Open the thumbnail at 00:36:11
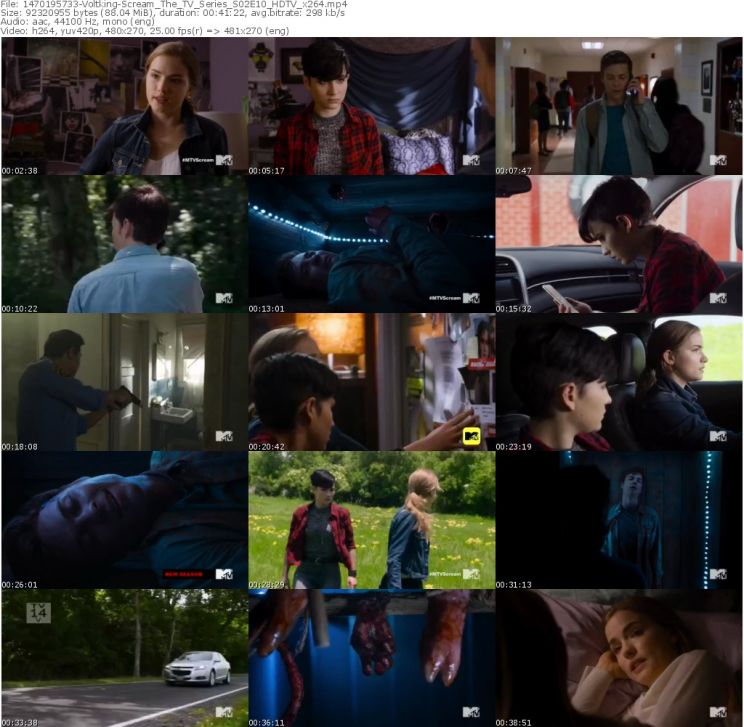744x727 pixels. (372, 658)
